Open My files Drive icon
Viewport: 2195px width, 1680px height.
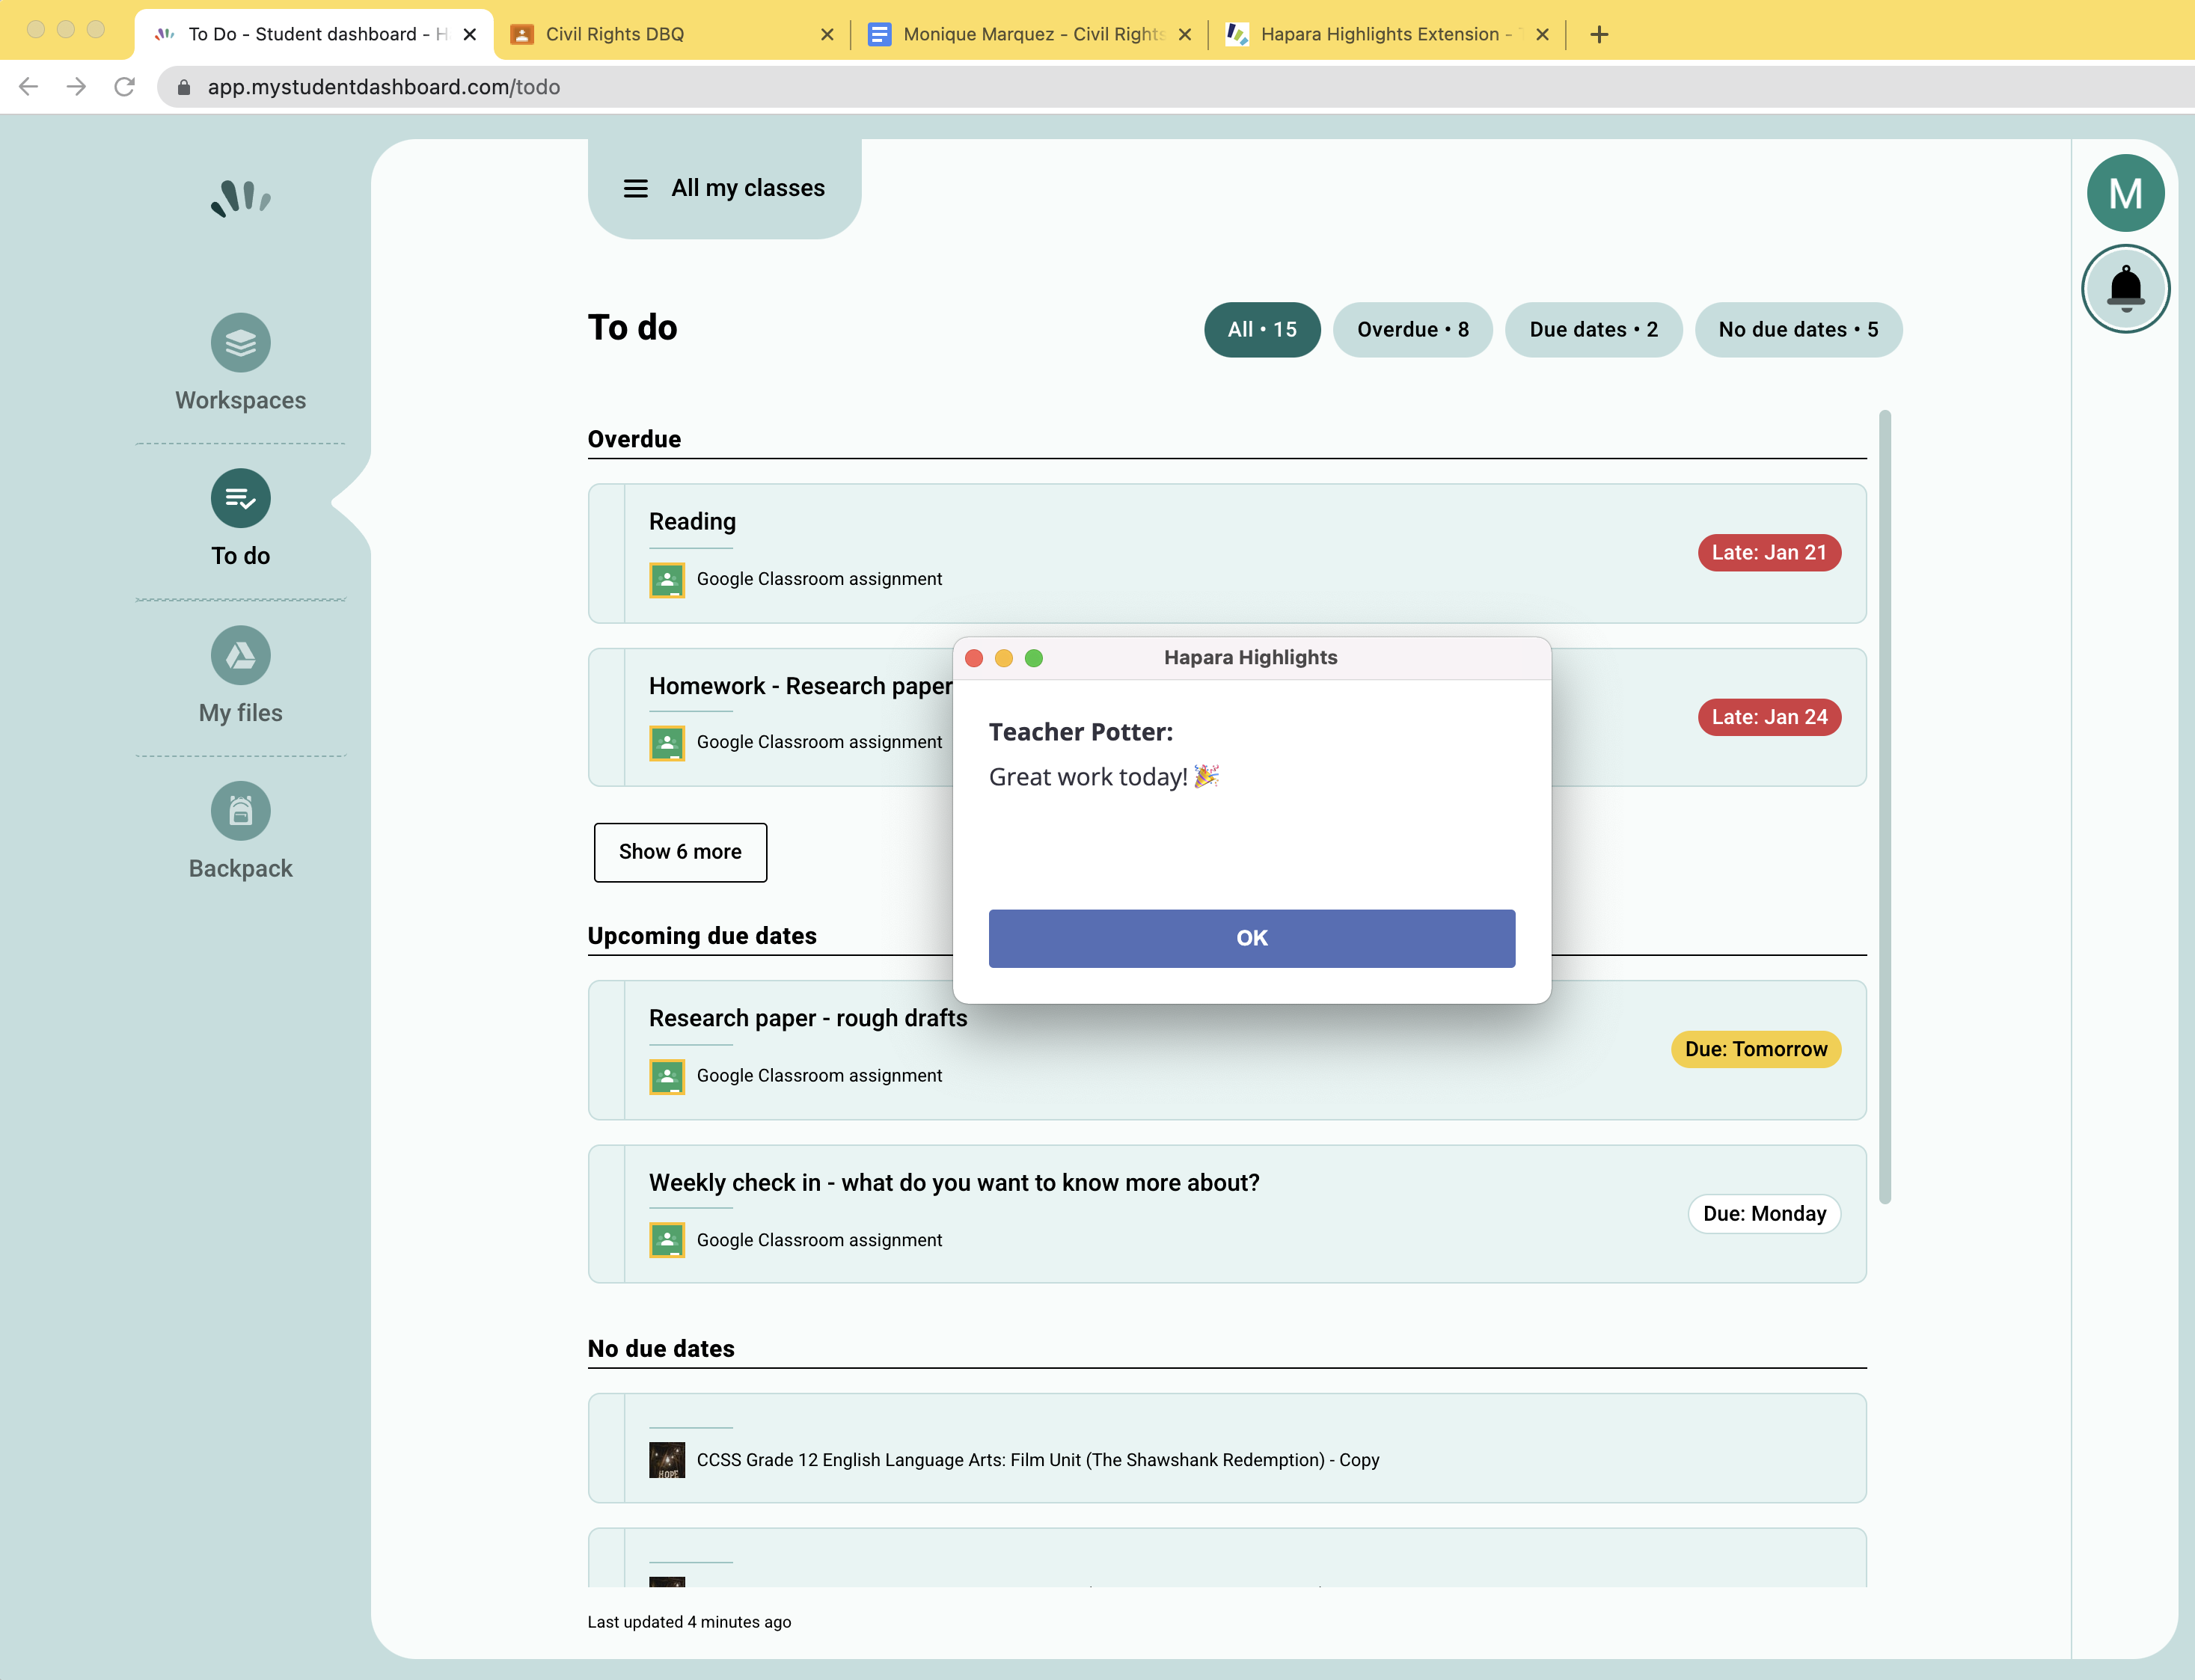point(240,655)
